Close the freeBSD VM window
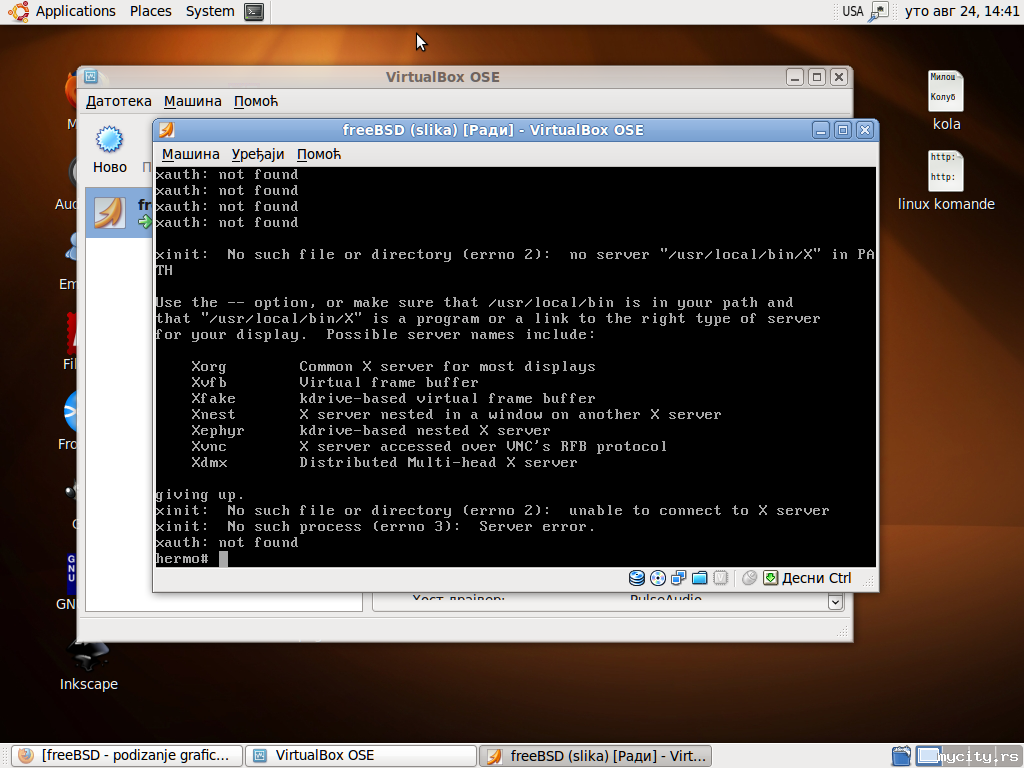 point(865,130)
